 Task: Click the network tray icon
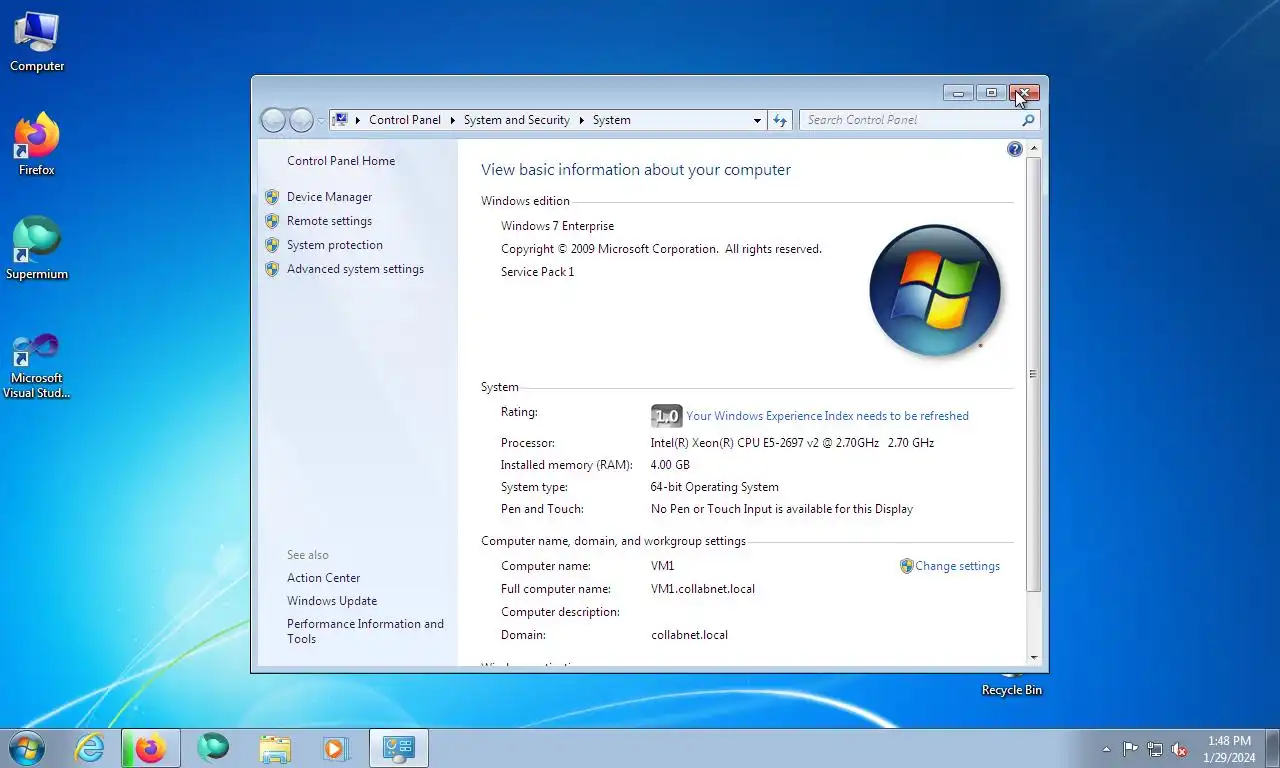click(x=1155, y=749)
